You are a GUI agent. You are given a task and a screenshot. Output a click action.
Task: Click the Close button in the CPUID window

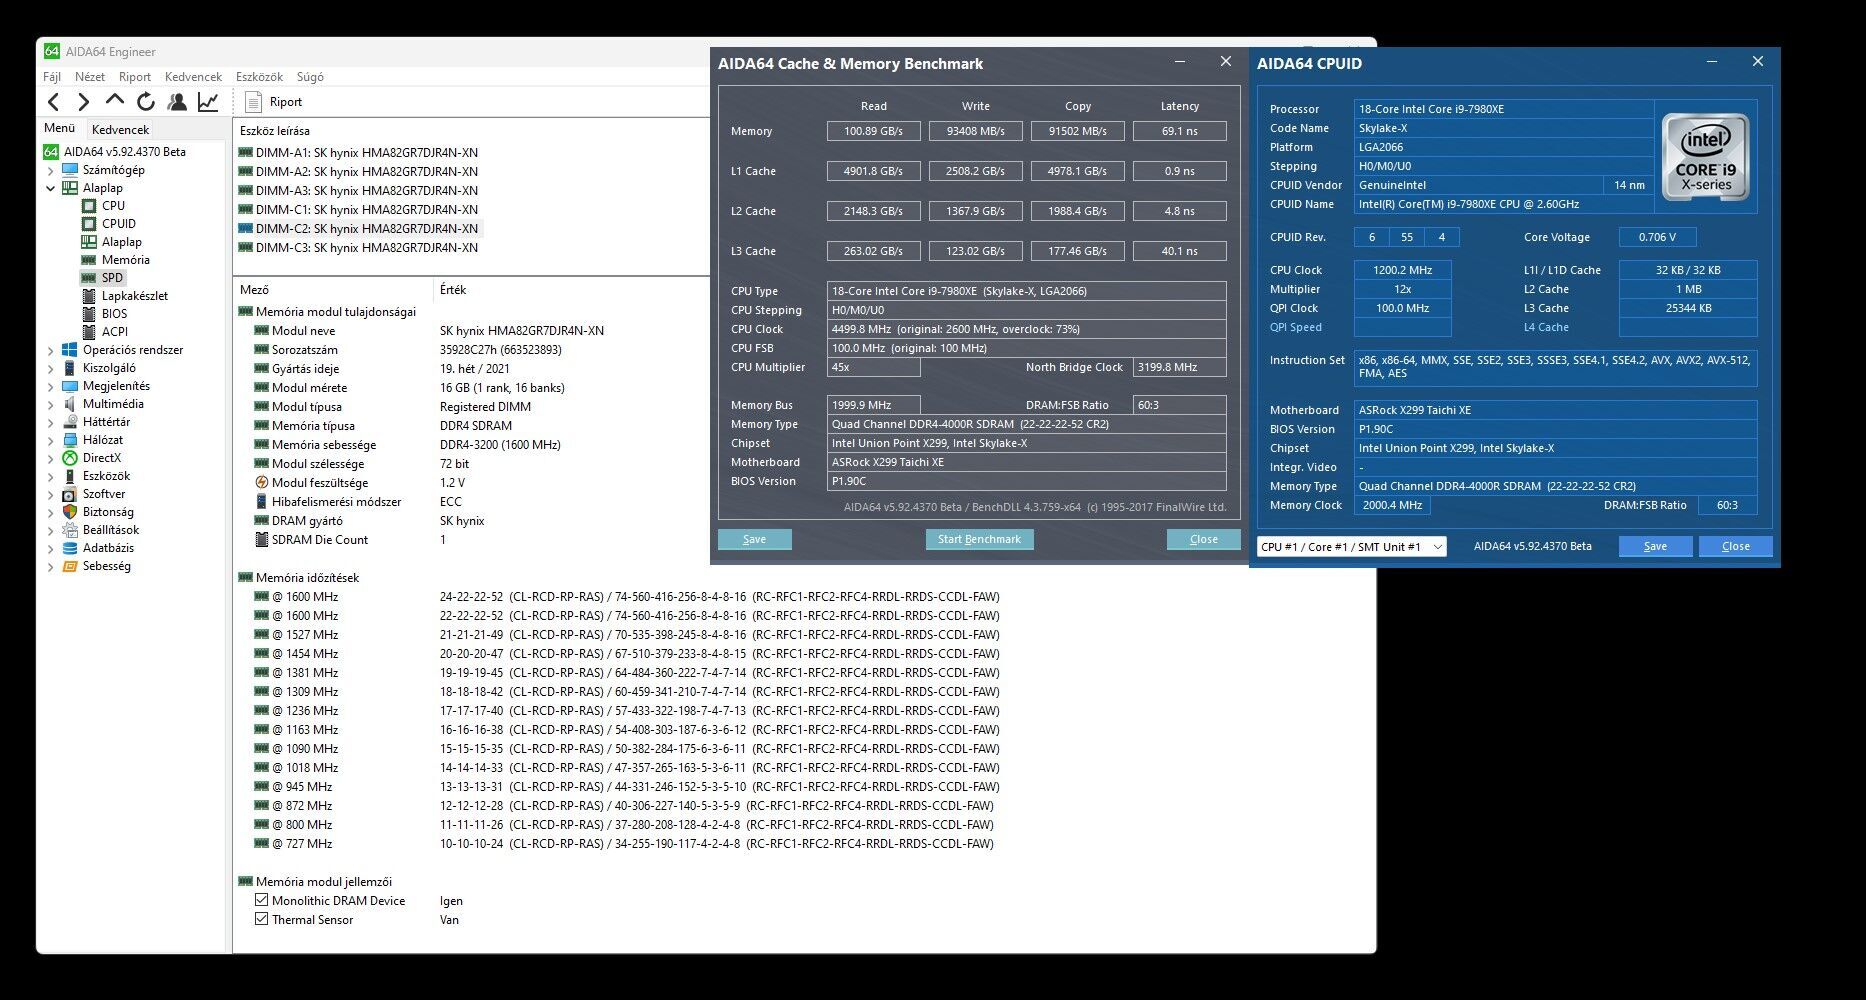coord(1736,546)
